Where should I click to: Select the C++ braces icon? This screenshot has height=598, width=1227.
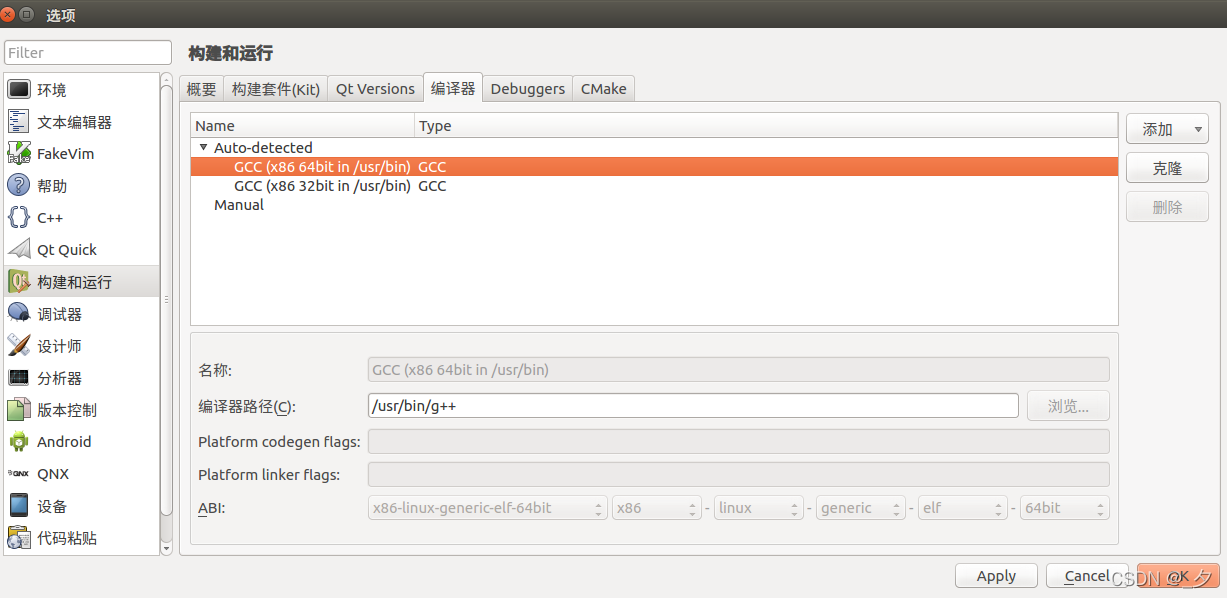tap(19, 218)
